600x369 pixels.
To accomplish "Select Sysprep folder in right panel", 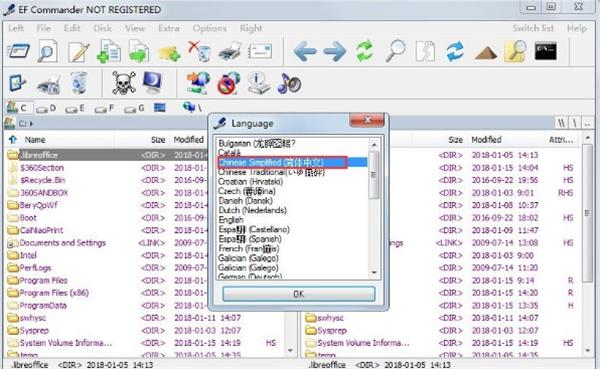I will [332, 330].
